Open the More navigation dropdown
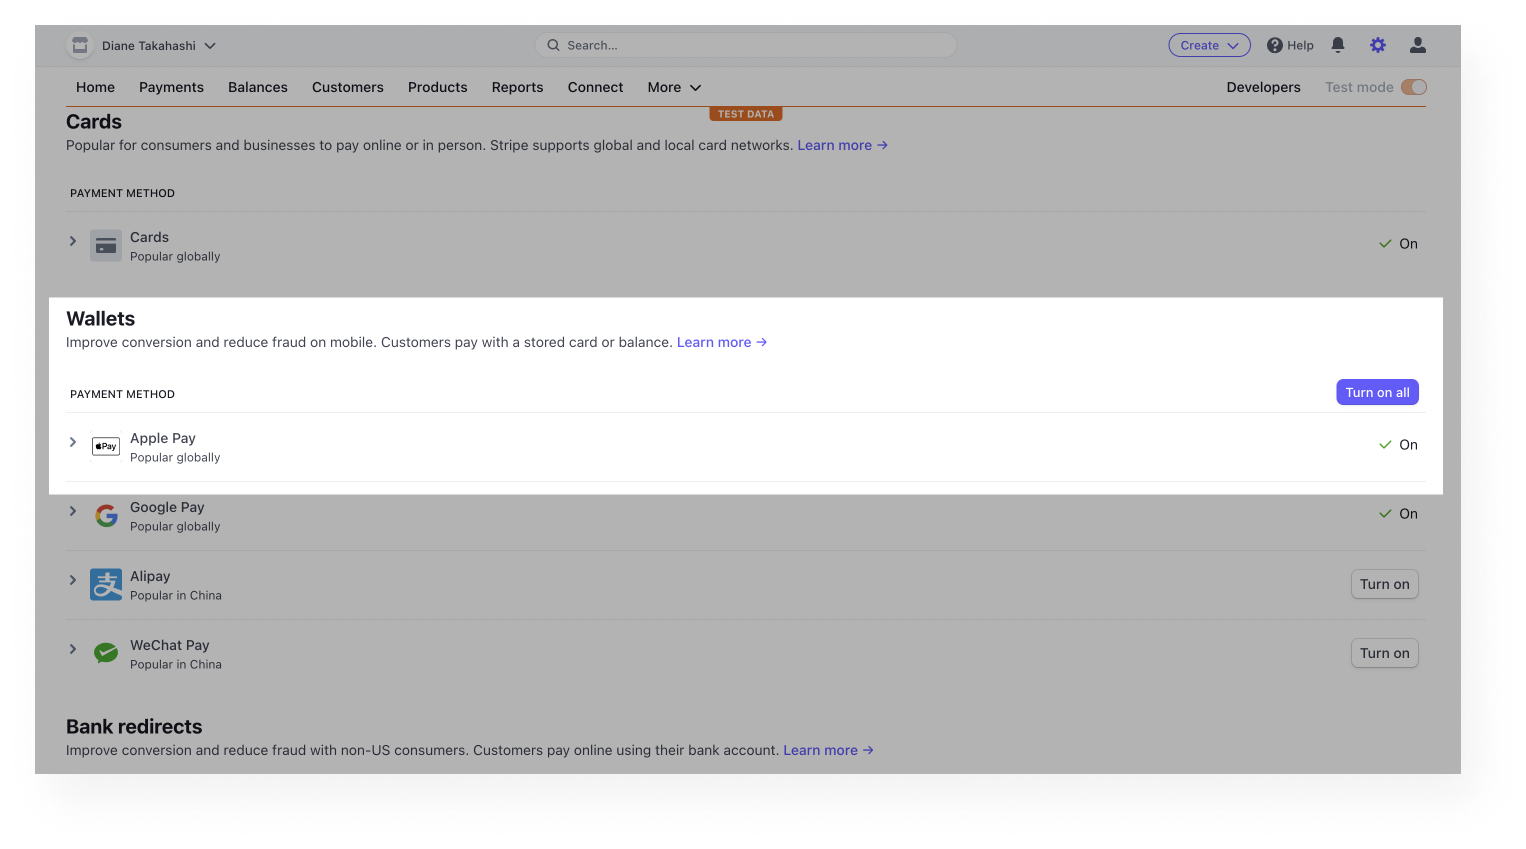The image size is (1526, 849). (x=673, y=87)
